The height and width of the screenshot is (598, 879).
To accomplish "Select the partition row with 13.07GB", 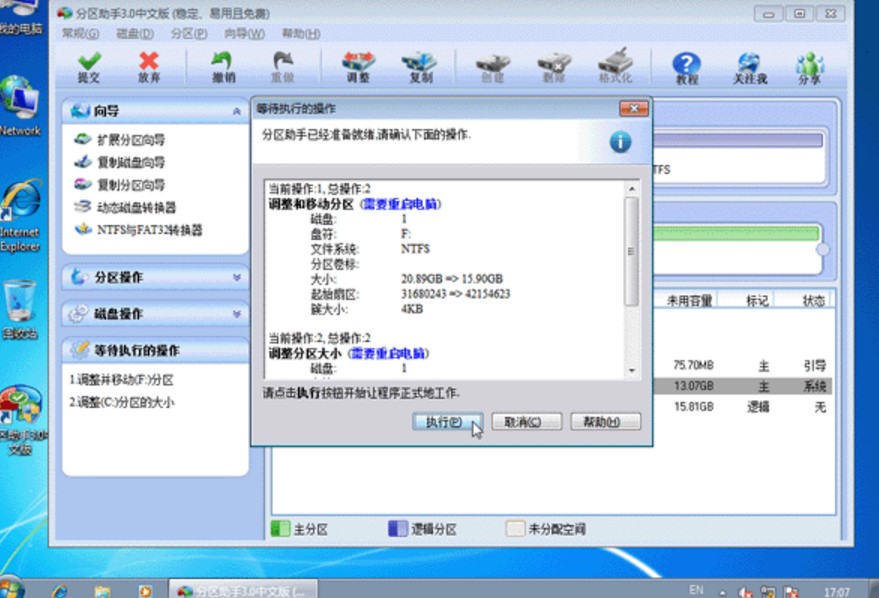I will 742,386.
